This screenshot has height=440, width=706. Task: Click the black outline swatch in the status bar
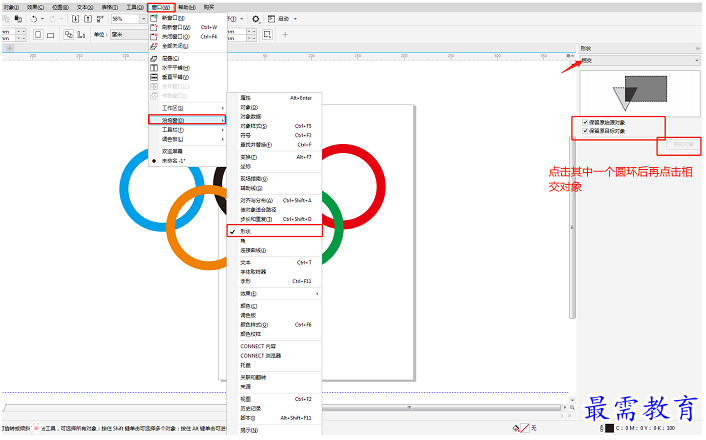coord(610,428)
